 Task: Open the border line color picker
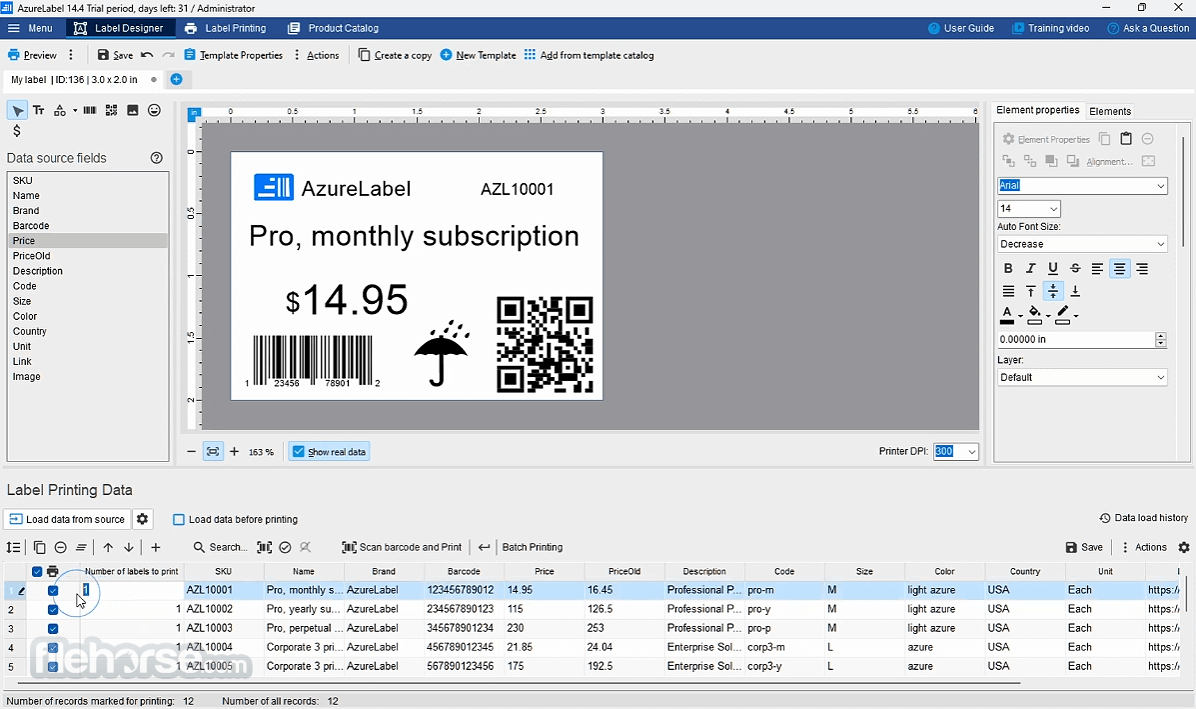pos(1063,314)
